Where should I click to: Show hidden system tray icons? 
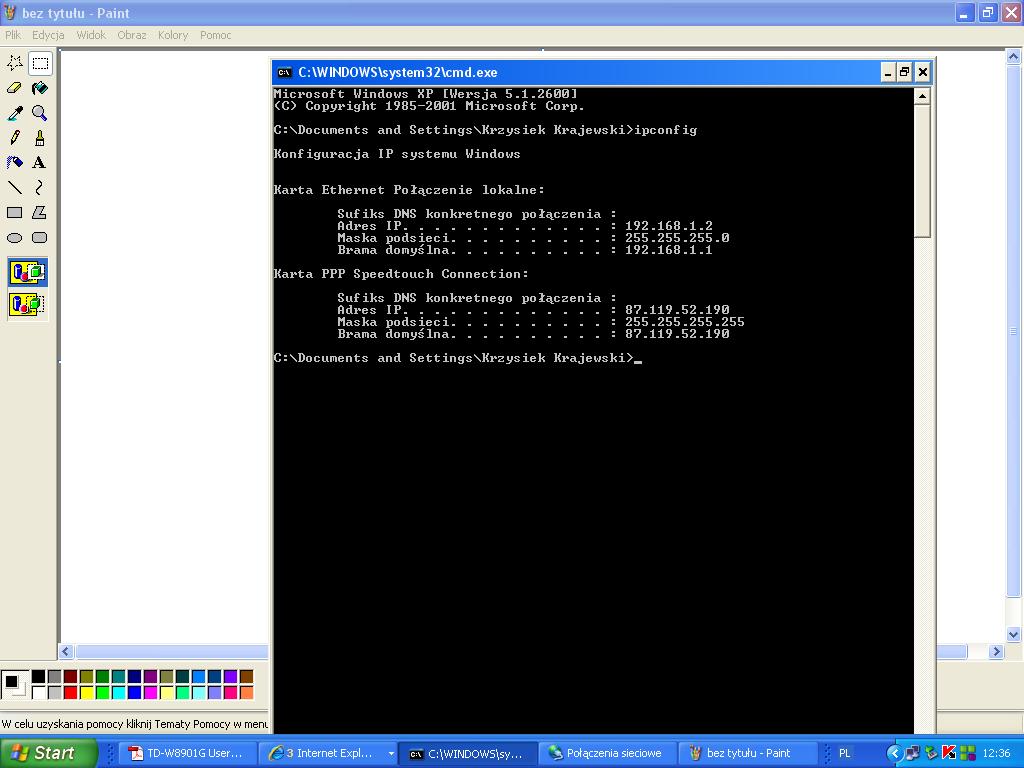click(894, 753)
